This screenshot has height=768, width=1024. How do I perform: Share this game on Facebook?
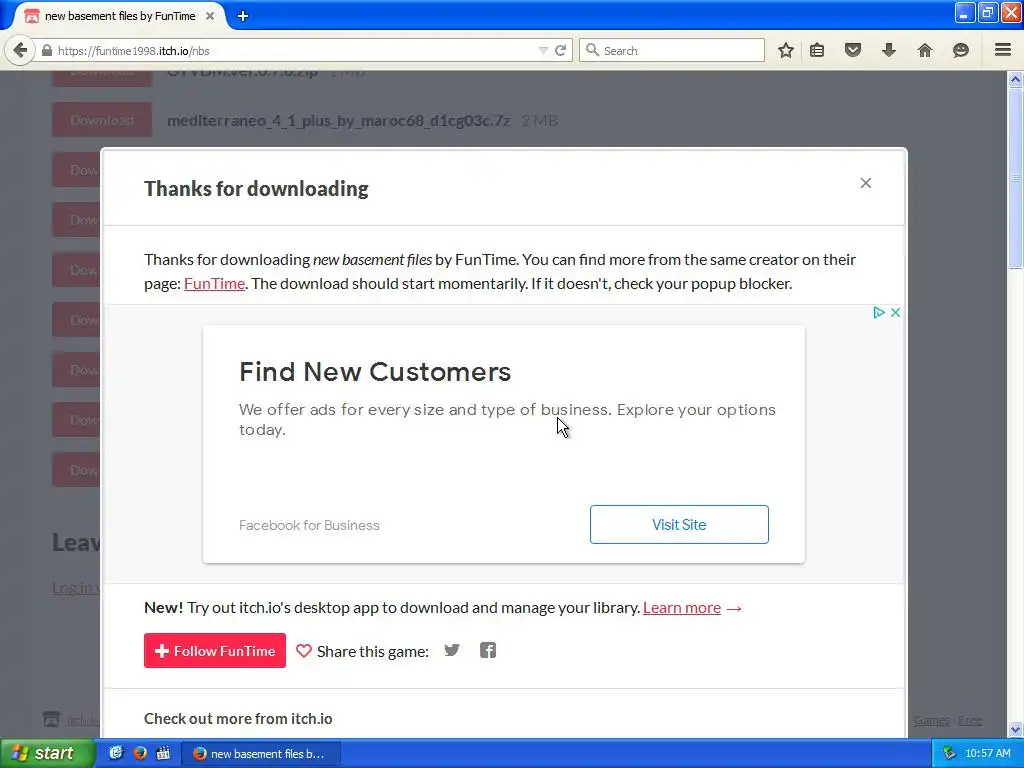point(488,650)
